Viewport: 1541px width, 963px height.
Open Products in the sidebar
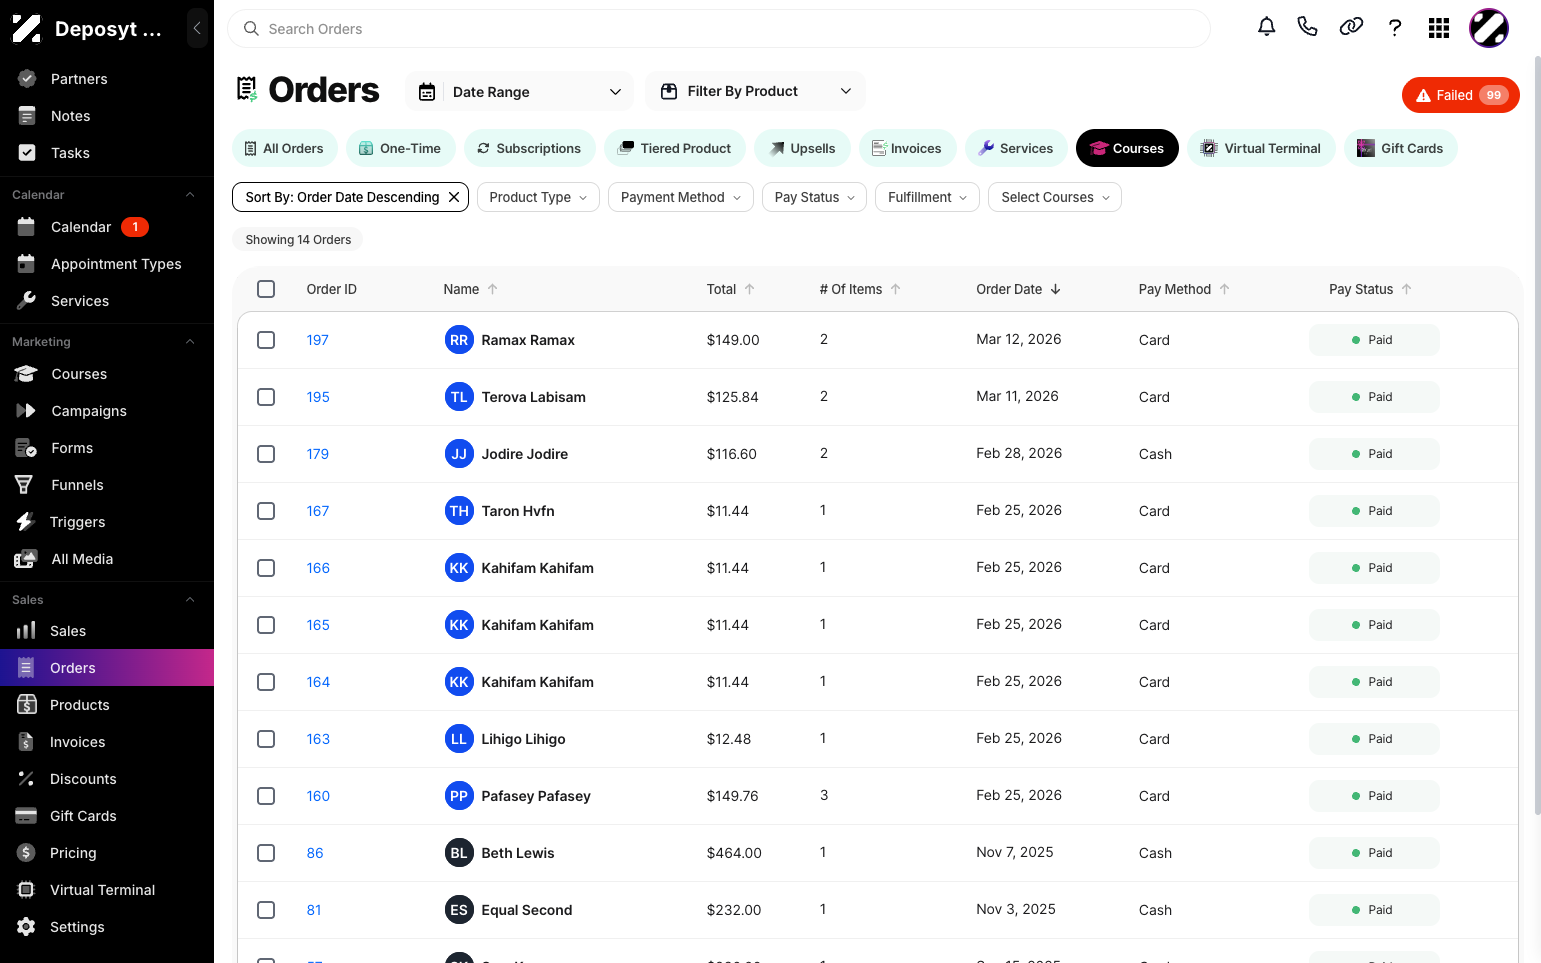click(107, 705)
